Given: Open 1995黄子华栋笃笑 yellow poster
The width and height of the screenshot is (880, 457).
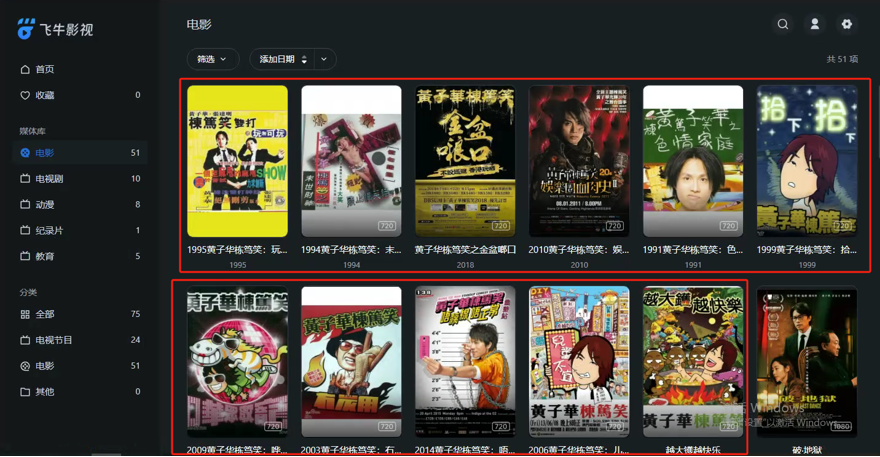Looking at the screenshot, I should (x=237, y=161).
